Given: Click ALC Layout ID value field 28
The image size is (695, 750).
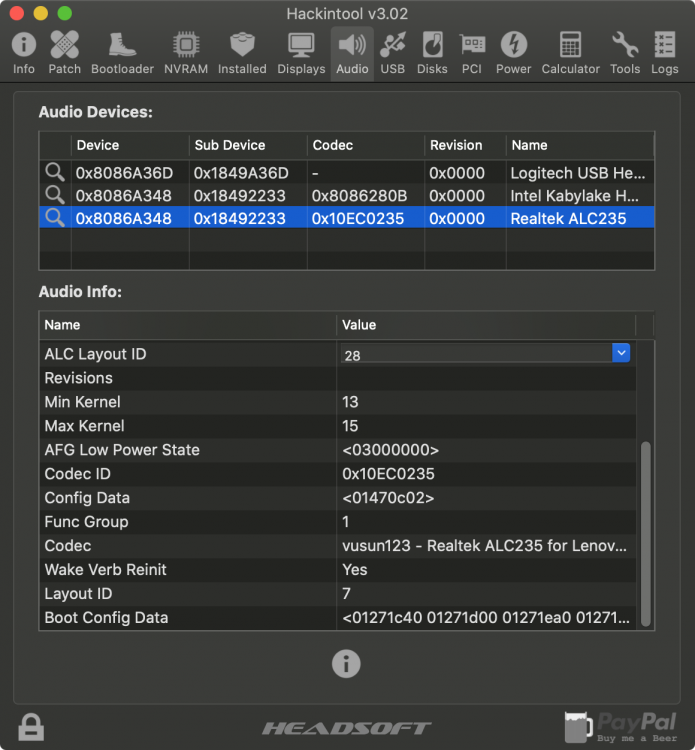Looking at the screenshot, I should click(x=476, y=355).
